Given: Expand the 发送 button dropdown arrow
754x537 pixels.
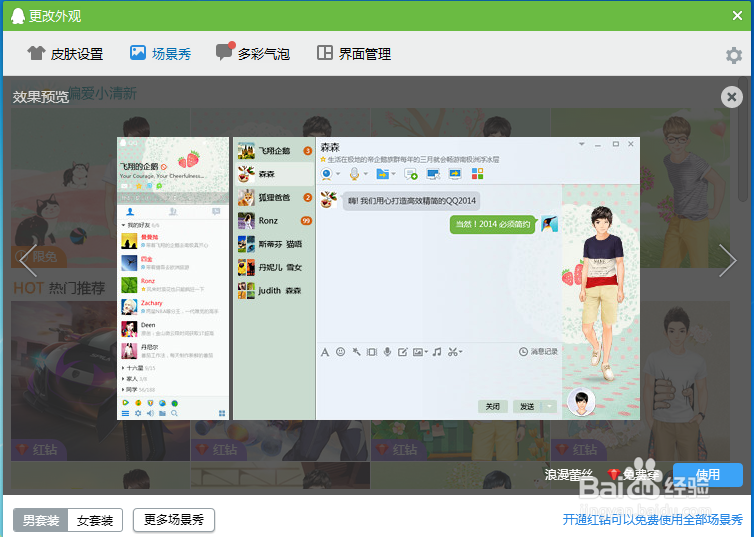Looking at the screenshot, I should point(549,406).
